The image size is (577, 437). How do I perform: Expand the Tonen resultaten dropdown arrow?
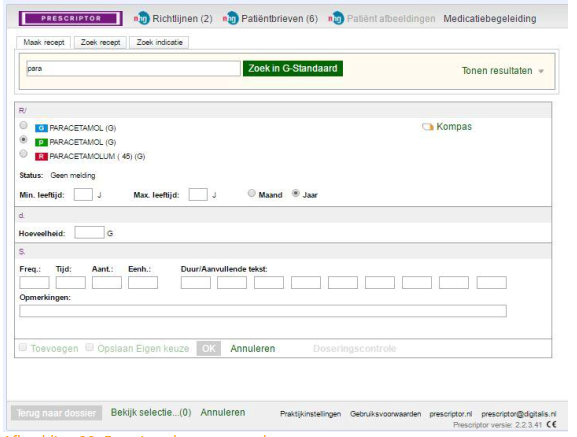pyautogui.click(x=541, y=71)
